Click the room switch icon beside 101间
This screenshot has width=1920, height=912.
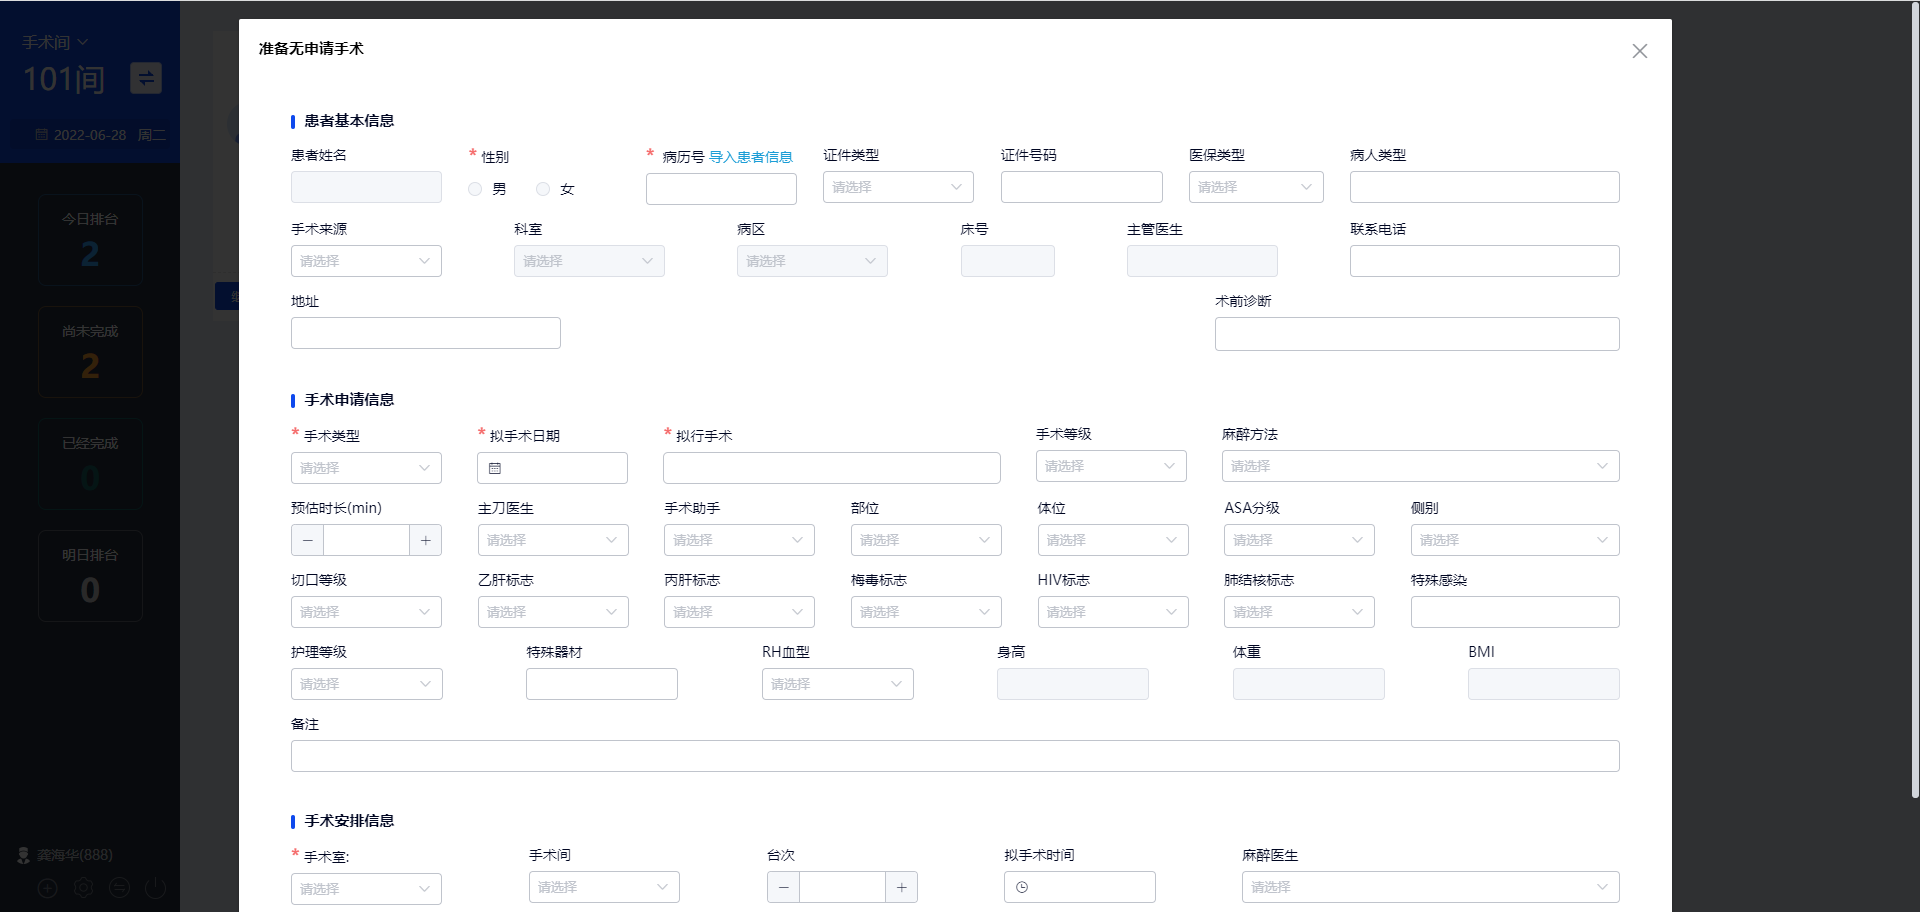coord(146,78)
